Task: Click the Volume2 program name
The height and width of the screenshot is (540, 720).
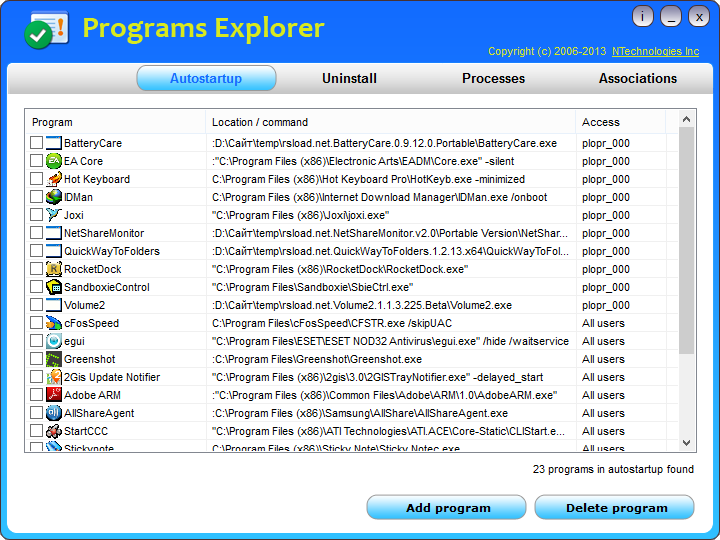Action: [x=84, y=305]
